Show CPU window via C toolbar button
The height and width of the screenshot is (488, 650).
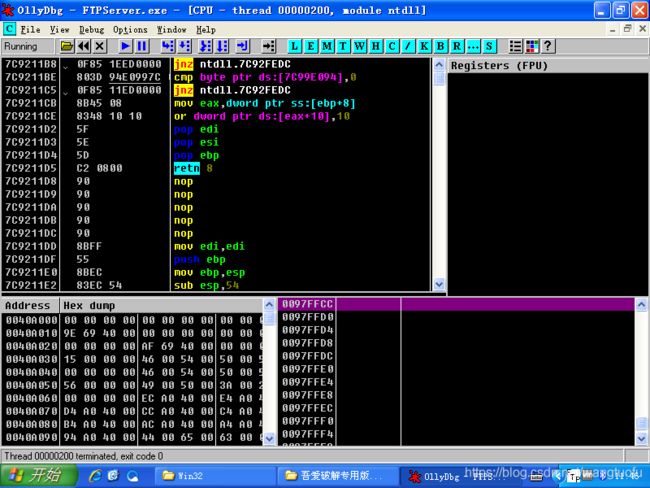[391, 46]
